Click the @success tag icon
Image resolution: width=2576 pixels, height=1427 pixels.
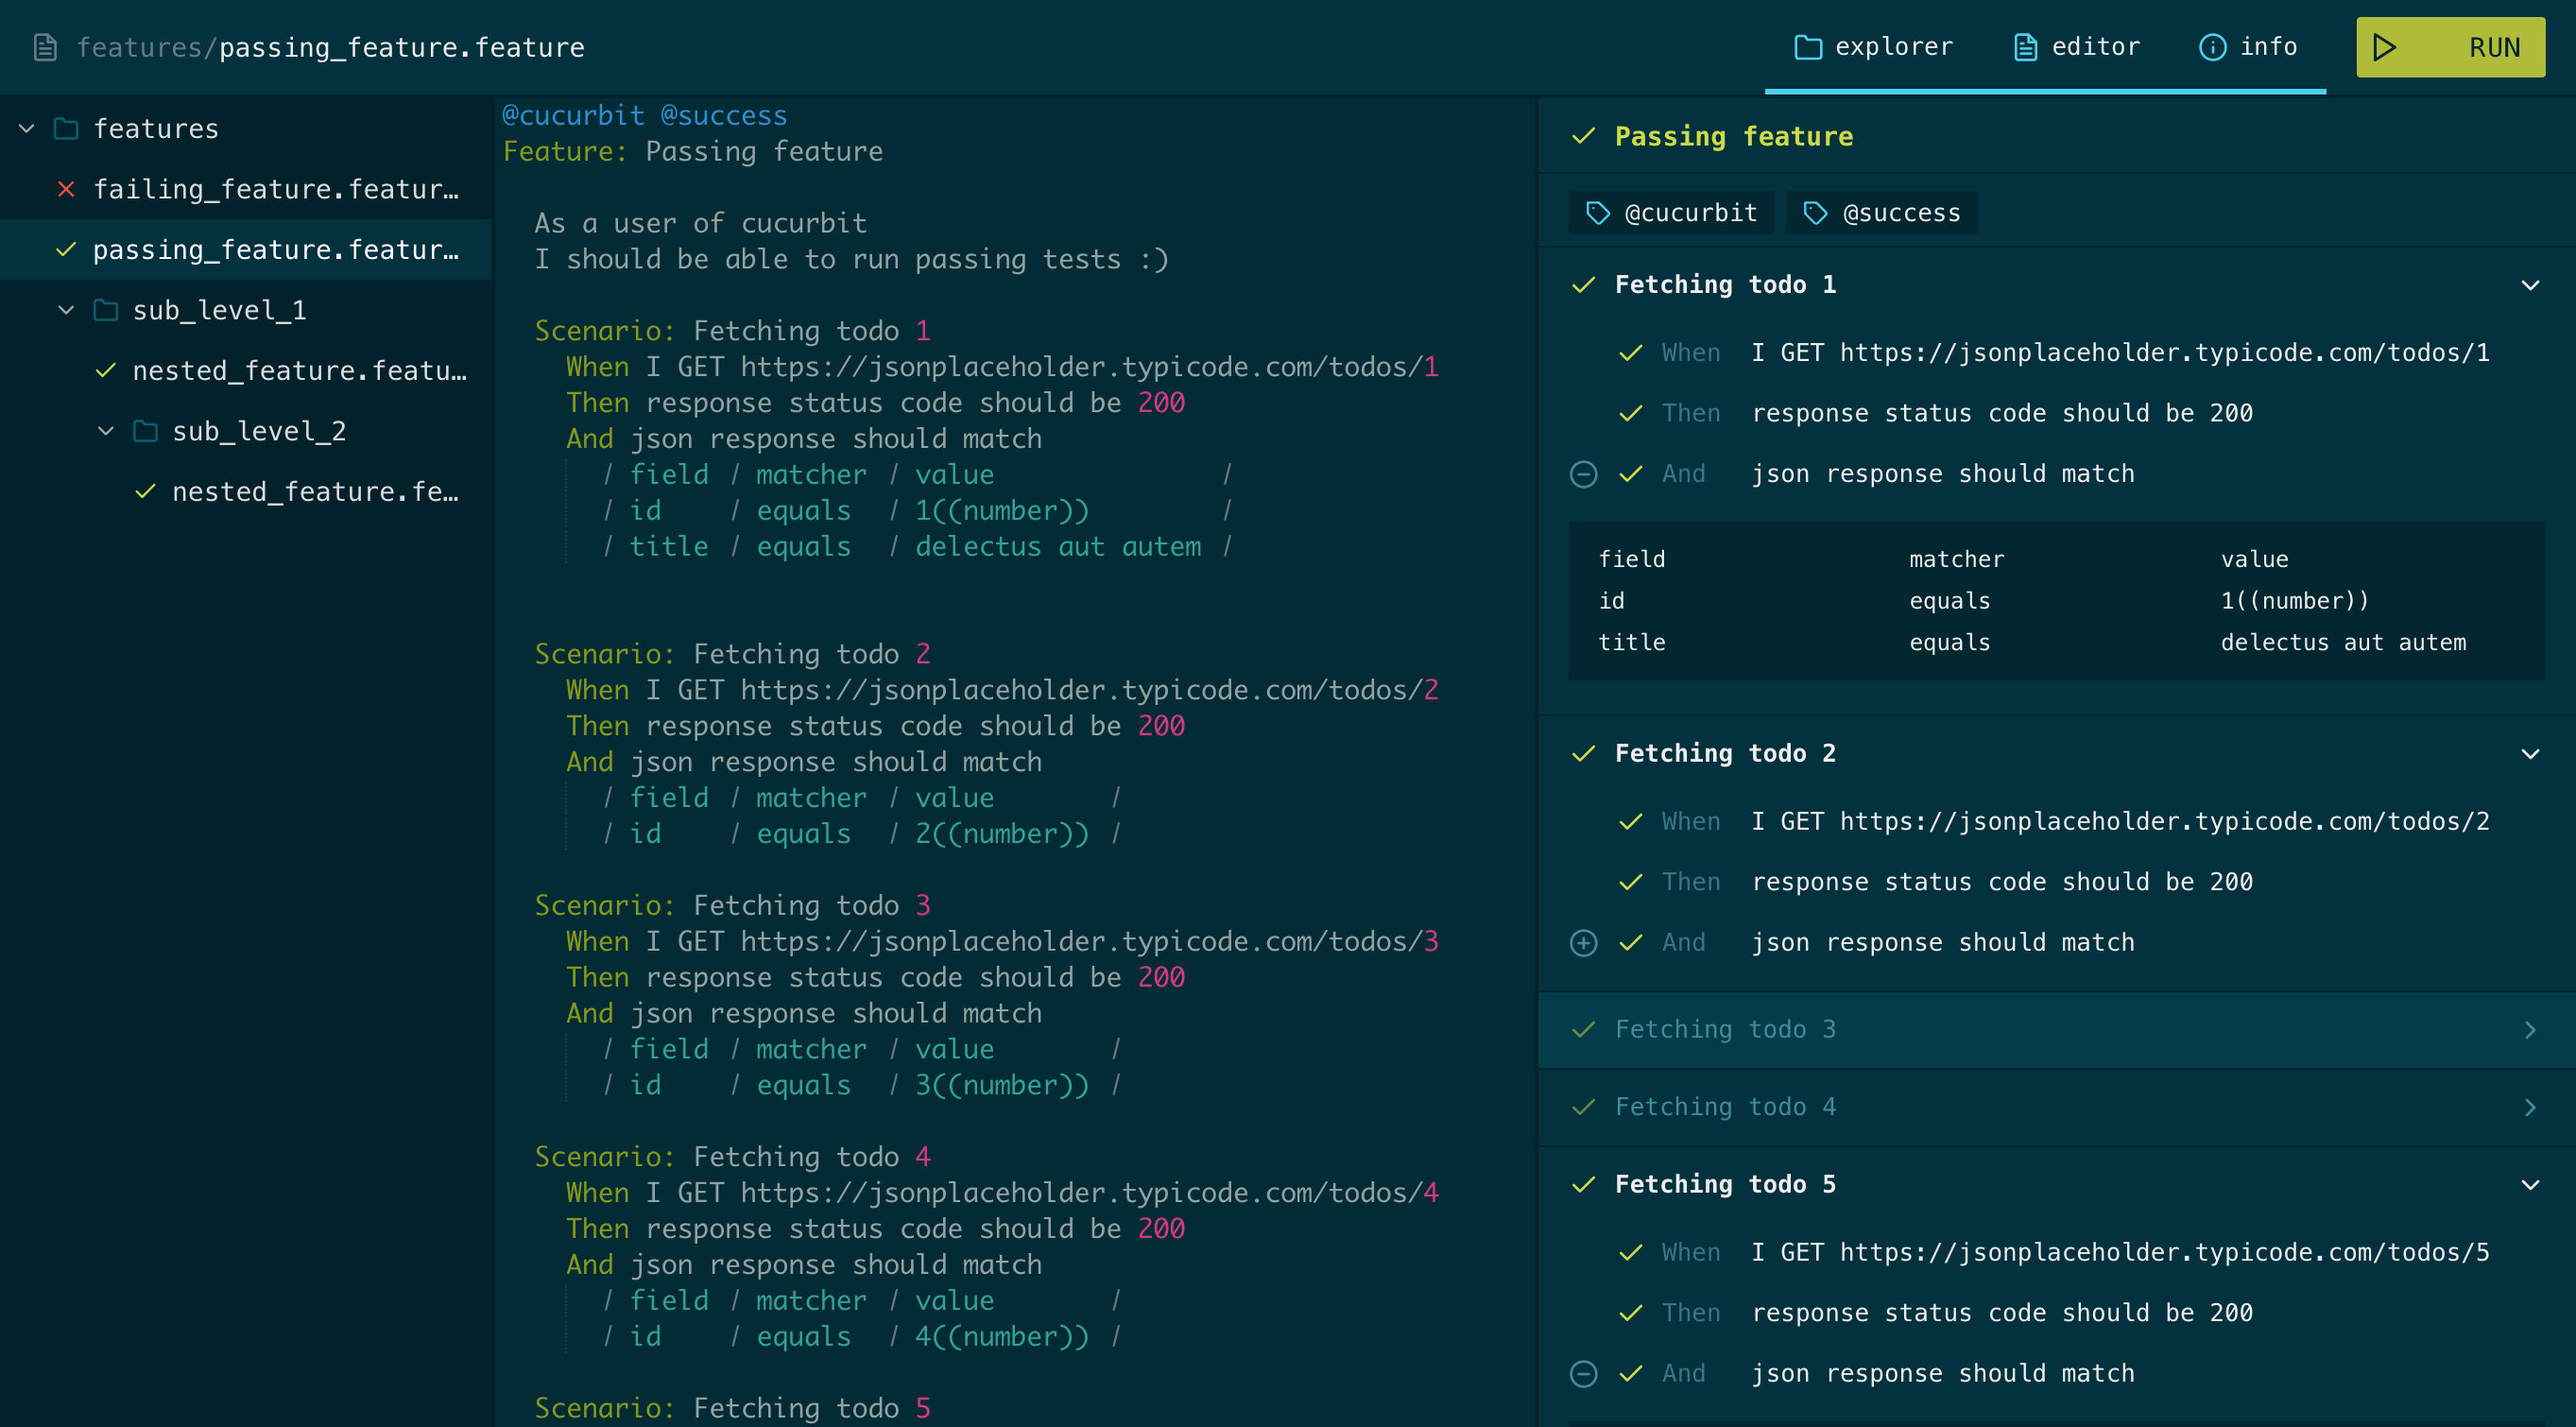pos(1815,213)
